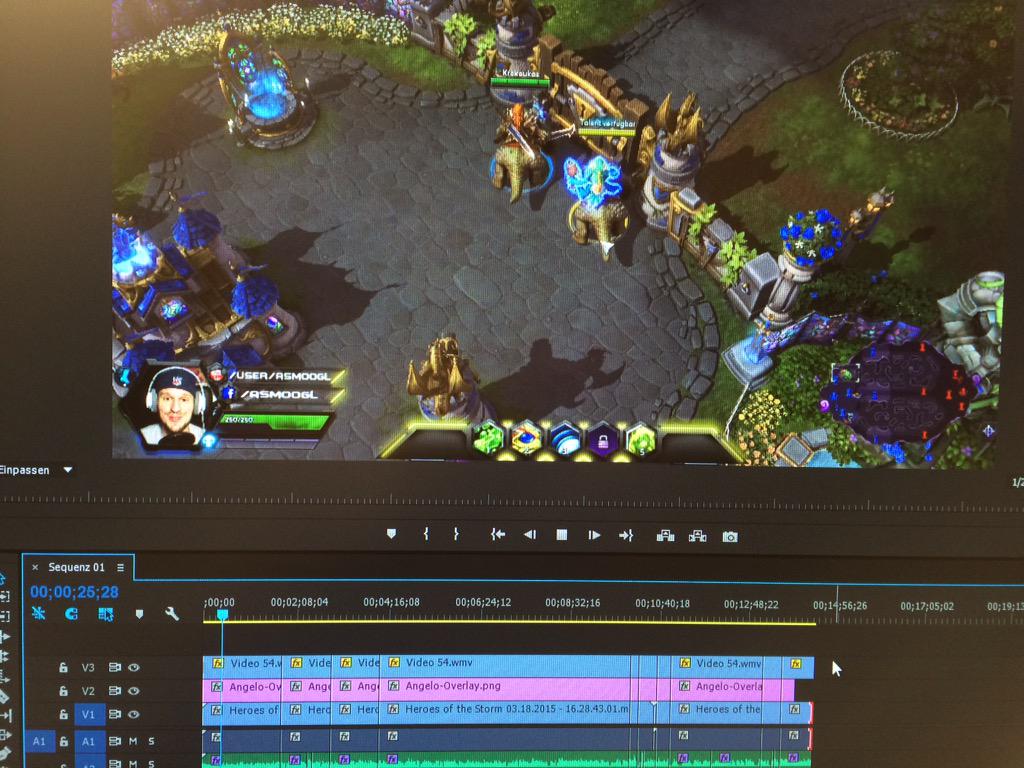Select the first Video 54 clip on V3
The width and height of the screenshot is (1024, 768).
[x=242, y=666]
